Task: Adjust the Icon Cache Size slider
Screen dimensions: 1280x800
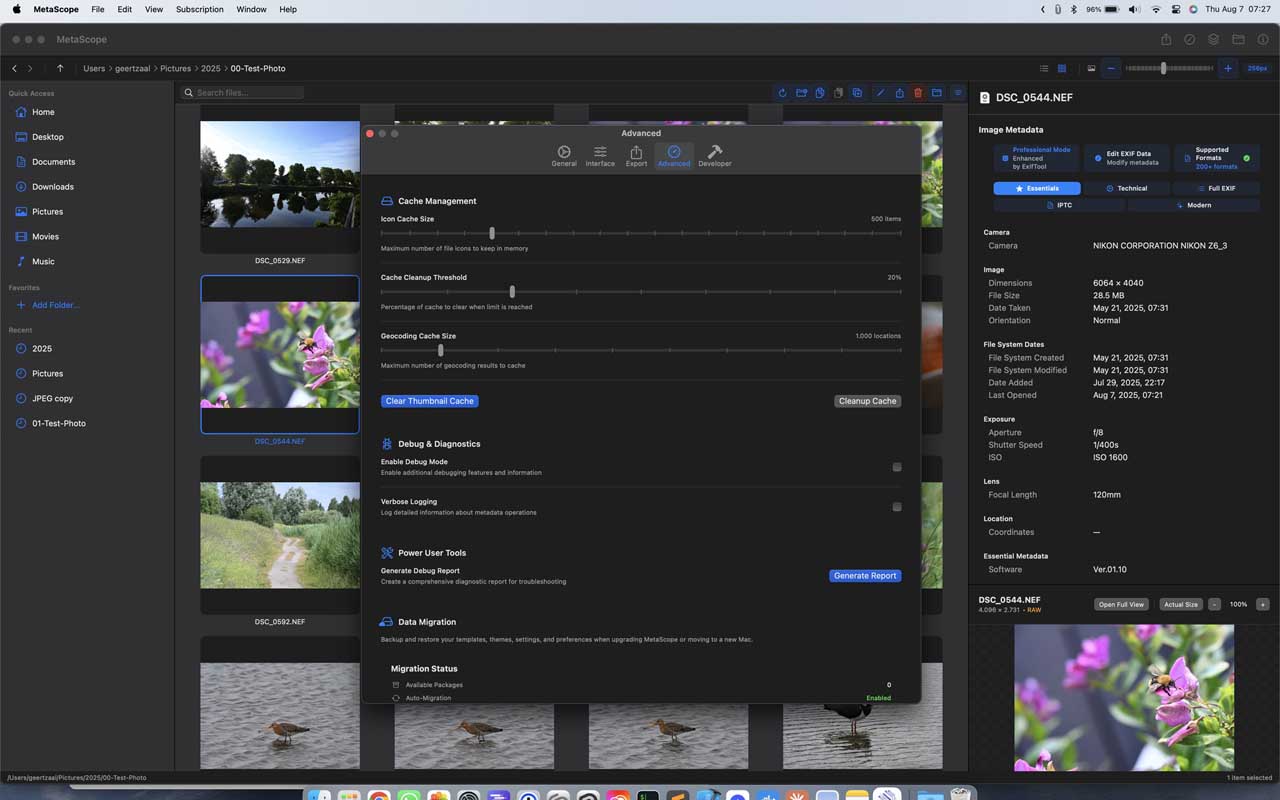Action: click(641, 233)
